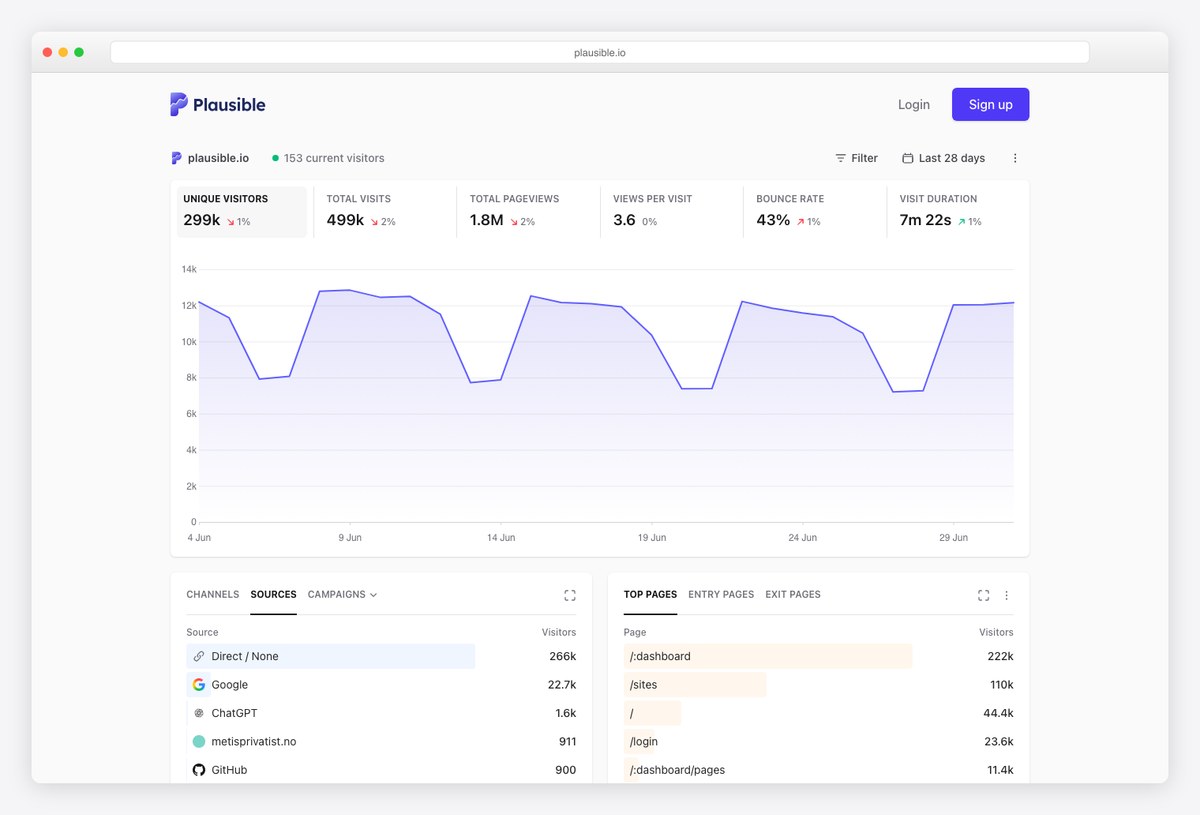Click the yellow minimize window button
Image resolution: width=1200 pixels, height=815 pixels.
pyautogui.click(x=63, y=52)
